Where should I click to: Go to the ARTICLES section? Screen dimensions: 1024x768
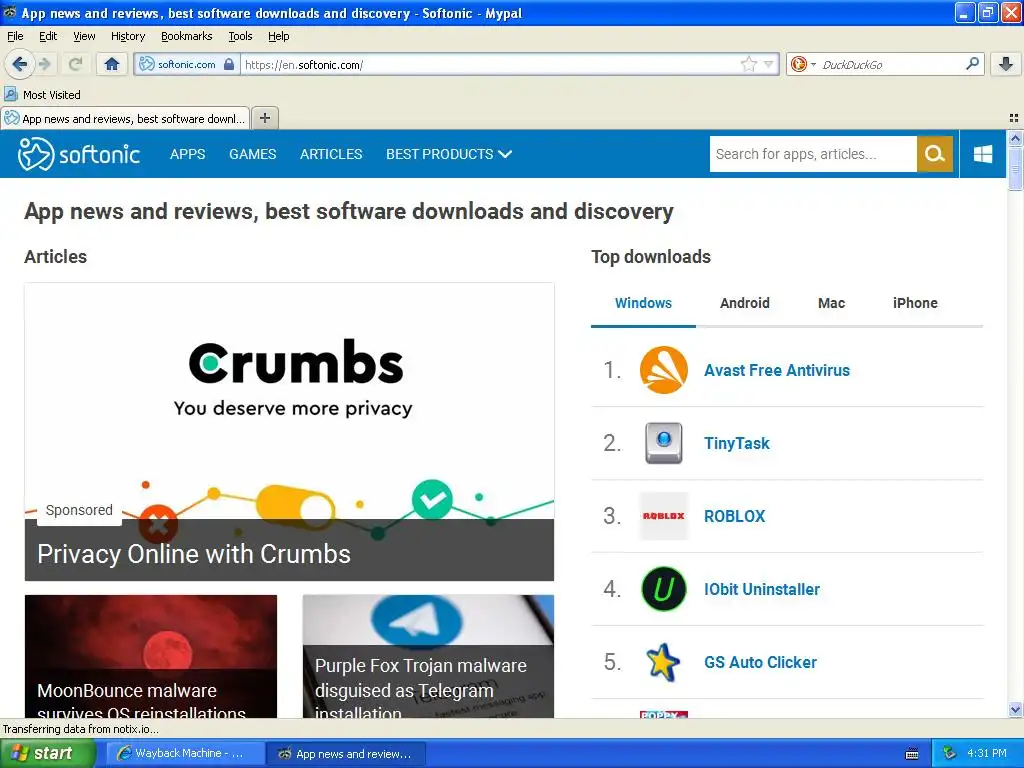point(331,154)
